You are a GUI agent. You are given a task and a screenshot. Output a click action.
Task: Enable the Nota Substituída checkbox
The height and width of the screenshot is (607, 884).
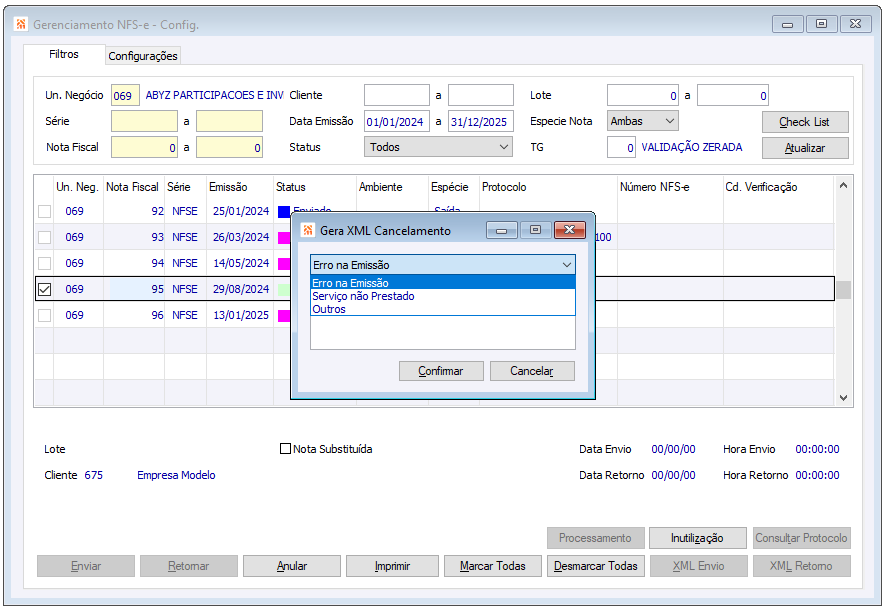click(285, 449)
